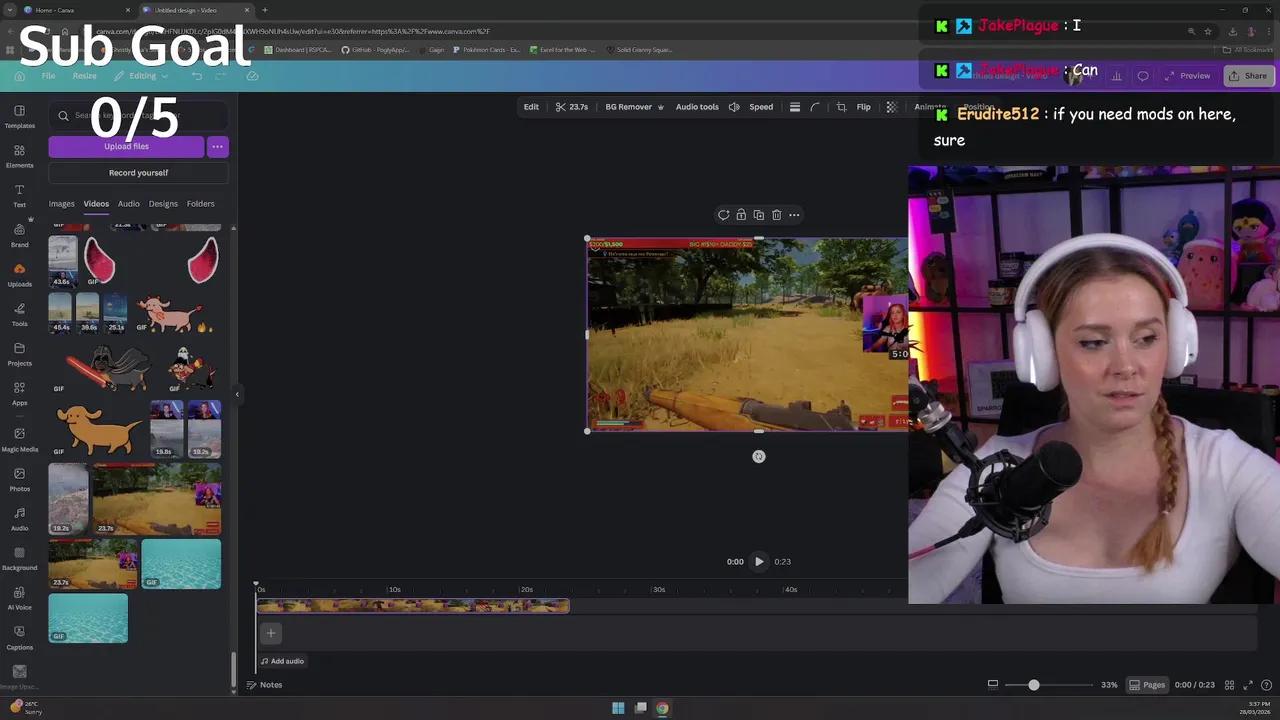Screen dimensions: 1280x720
Task: Click the Edit button in the toolbar
Action: tap(531, 107)
